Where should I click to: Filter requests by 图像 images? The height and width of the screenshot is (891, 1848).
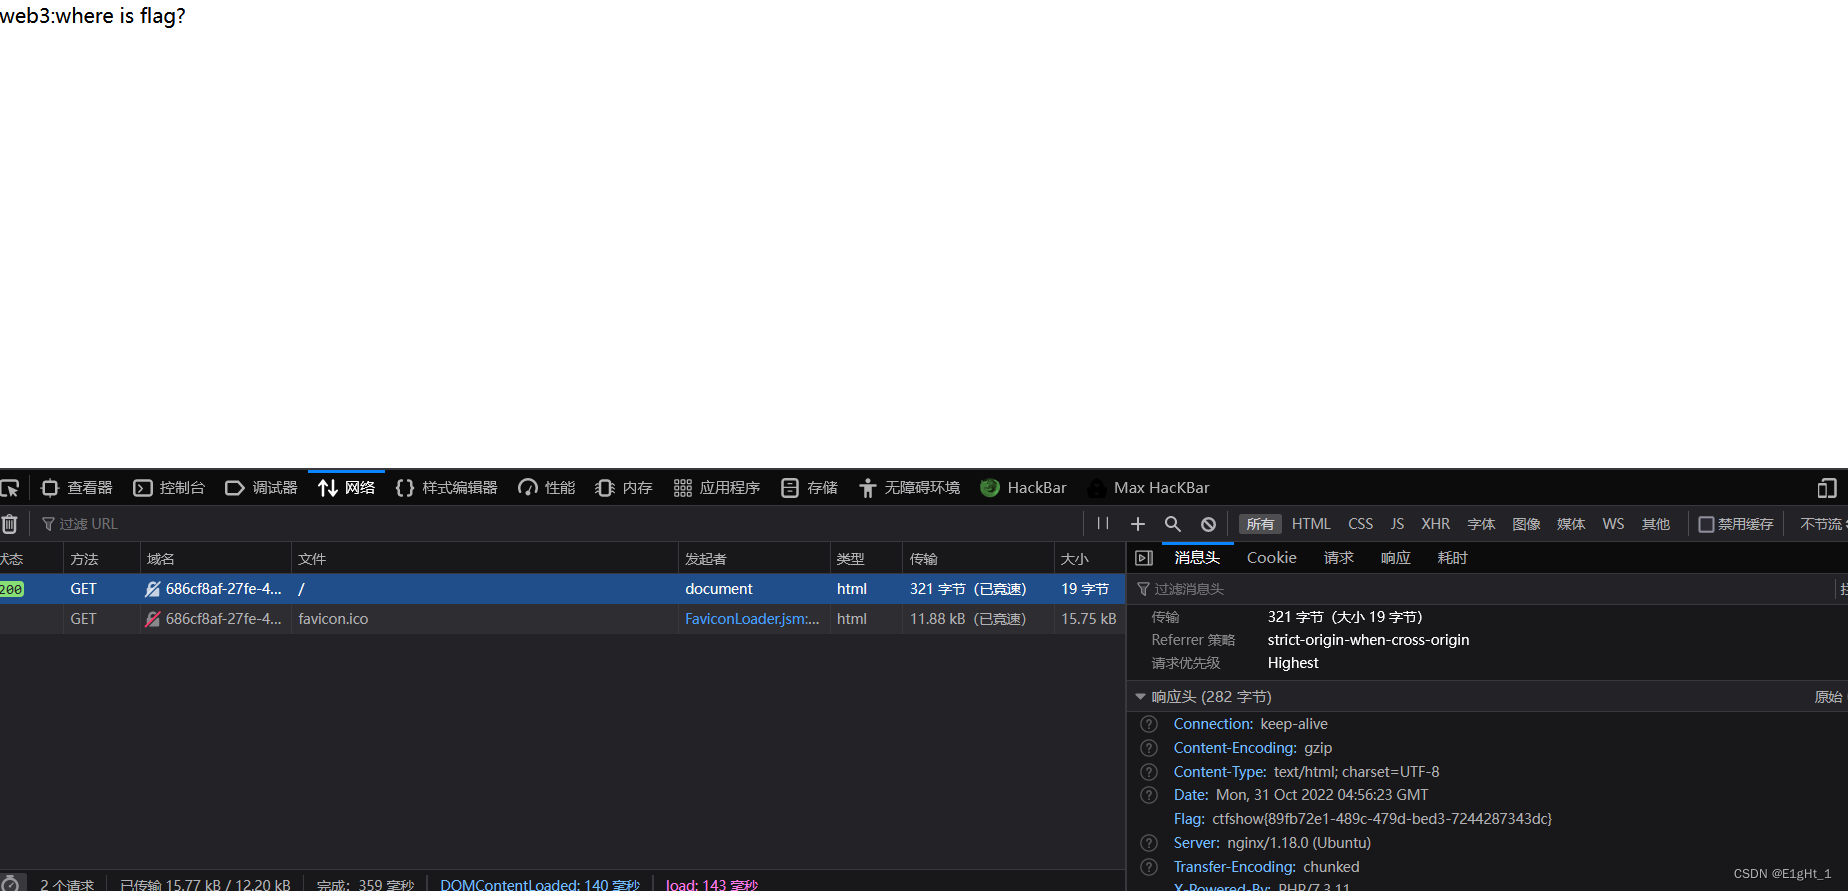pyautogui.click(x=1526, y=524)
